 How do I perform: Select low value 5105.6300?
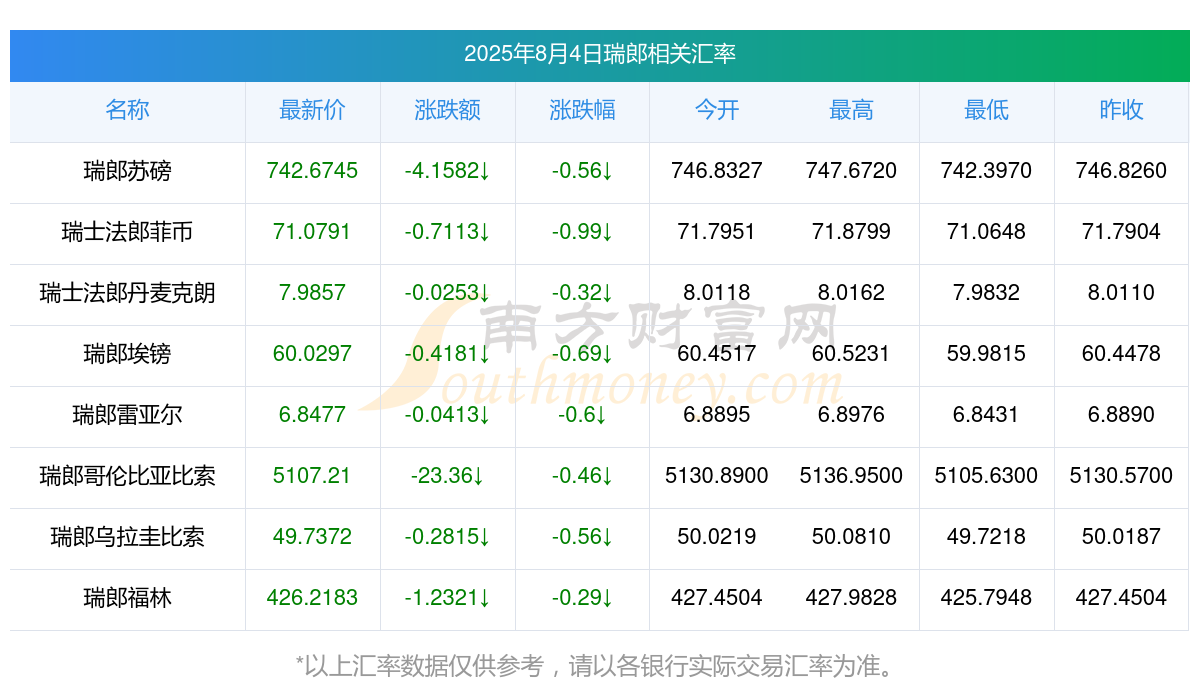click(986, 475)
